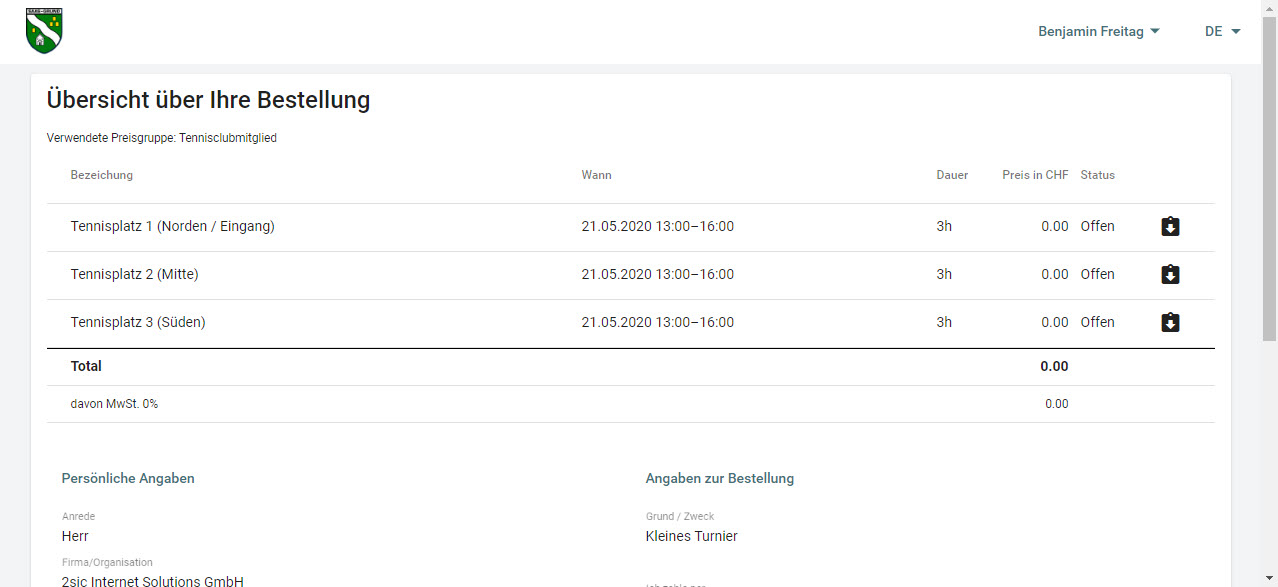Image resolution: width=1278 pixels, height=587 pixels.
Task: Click the Status column header
Action: (1097, 175)
